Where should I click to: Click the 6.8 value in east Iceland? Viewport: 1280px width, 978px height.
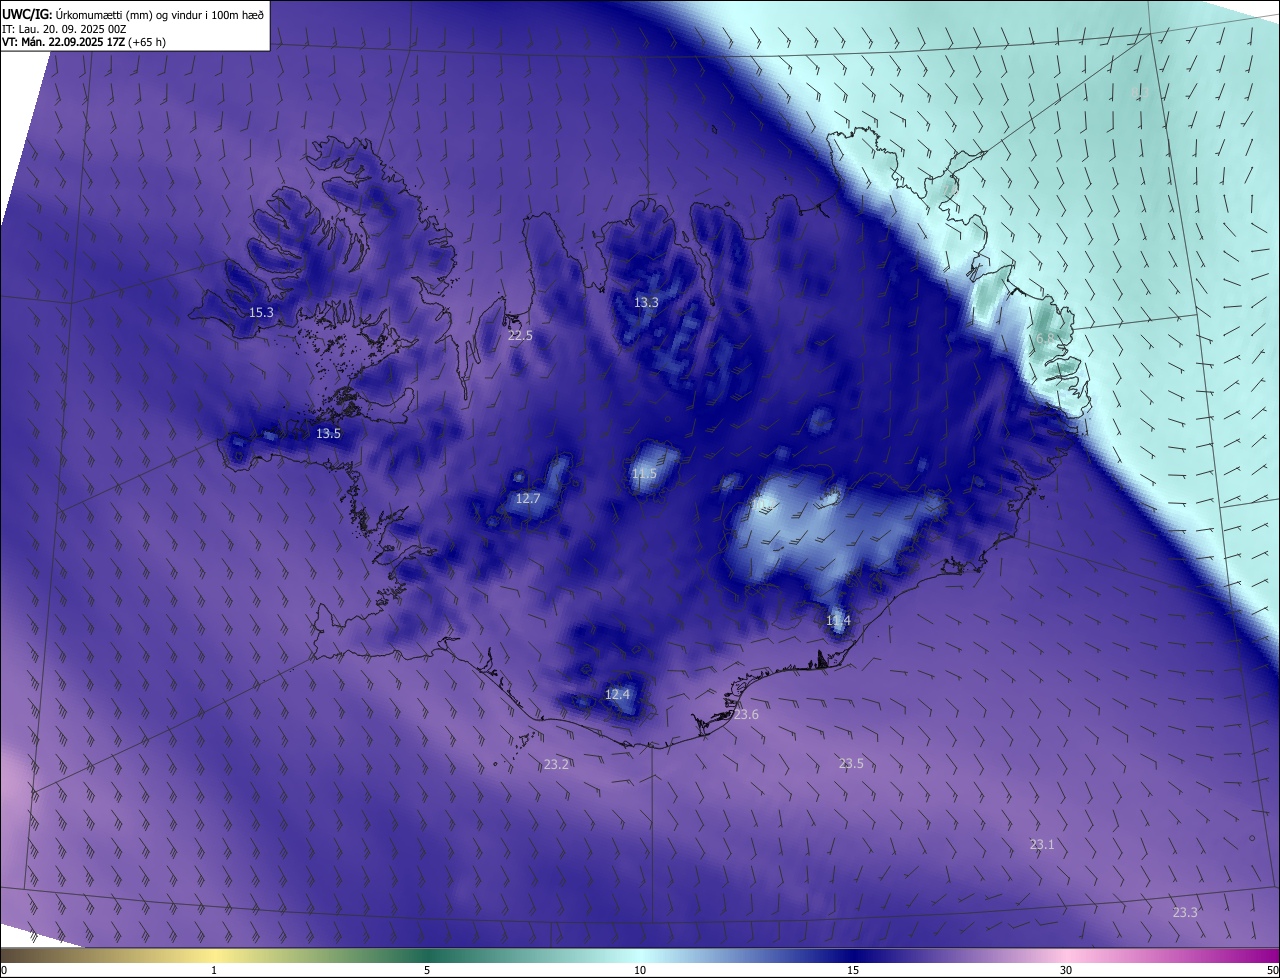pyautogui.click(x=1046, y=338)
